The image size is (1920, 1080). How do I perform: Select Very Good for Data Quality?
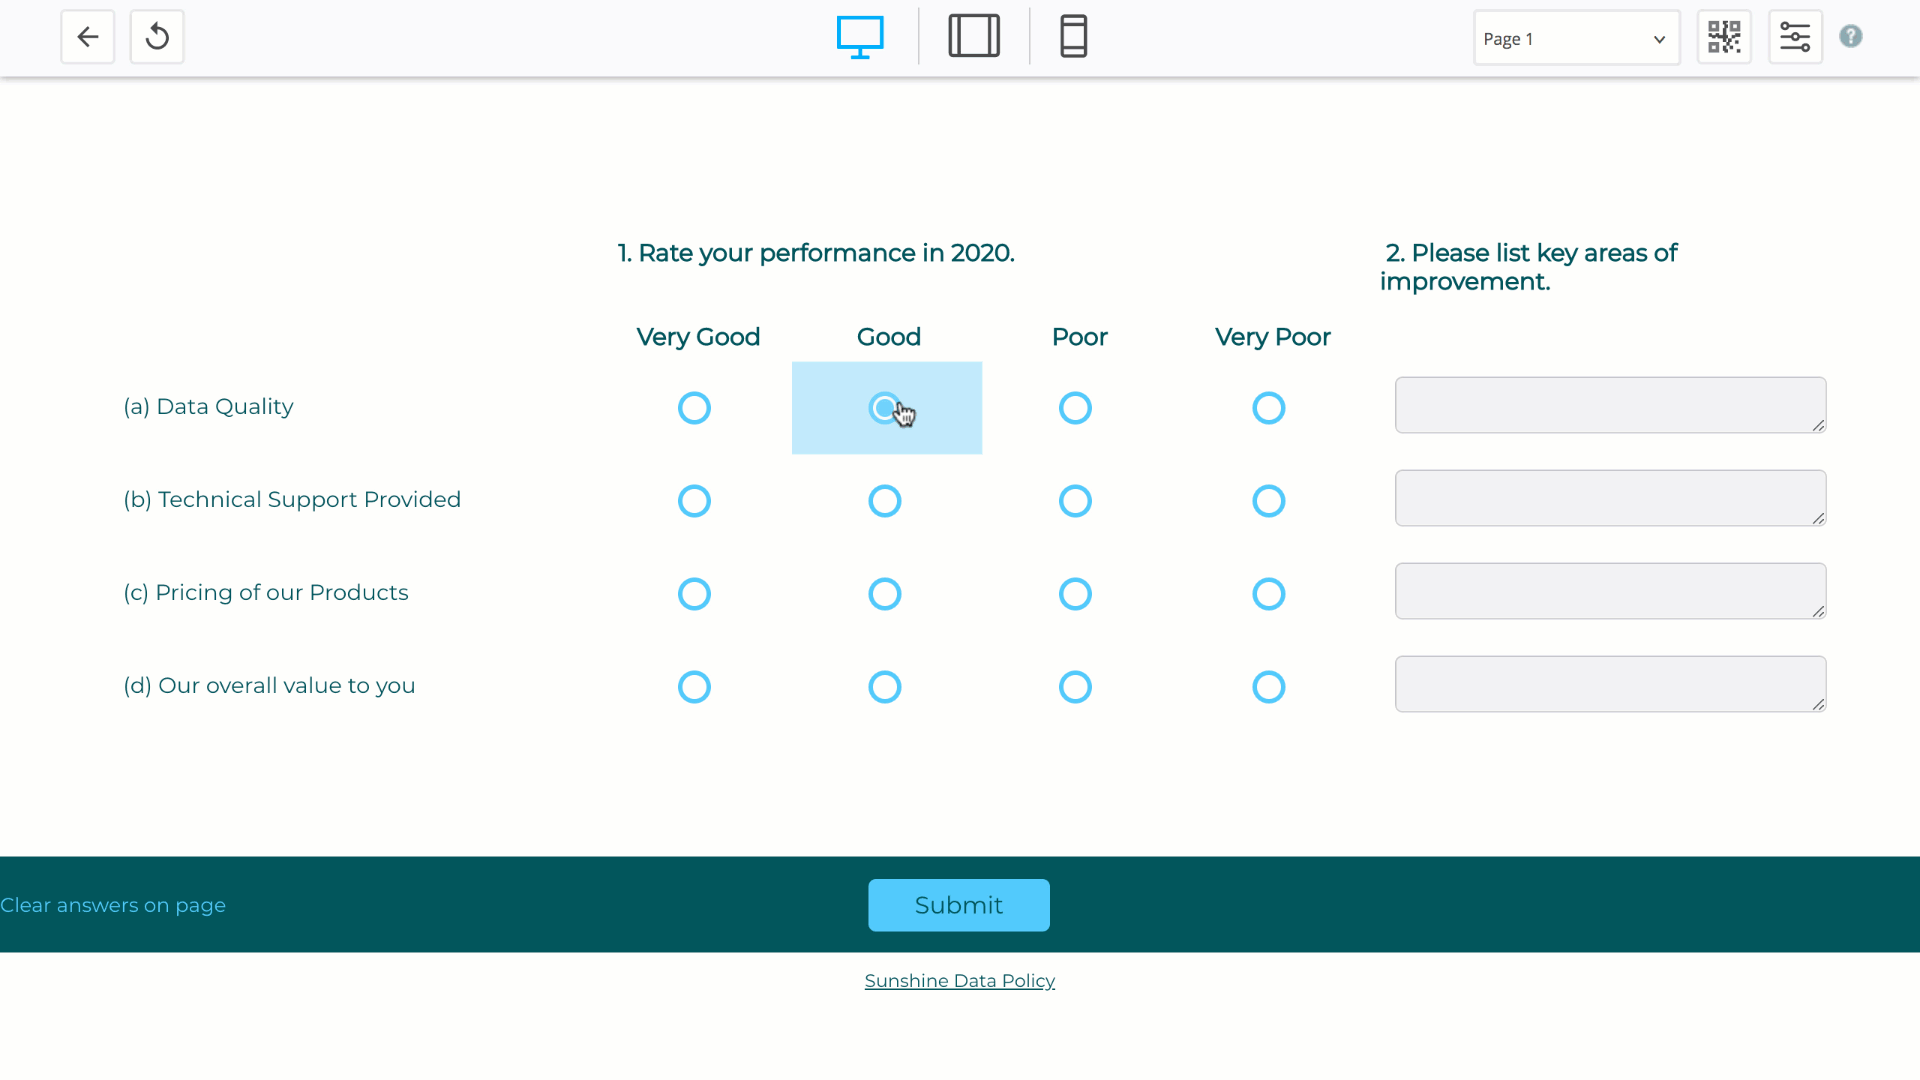tap(694, 408)
